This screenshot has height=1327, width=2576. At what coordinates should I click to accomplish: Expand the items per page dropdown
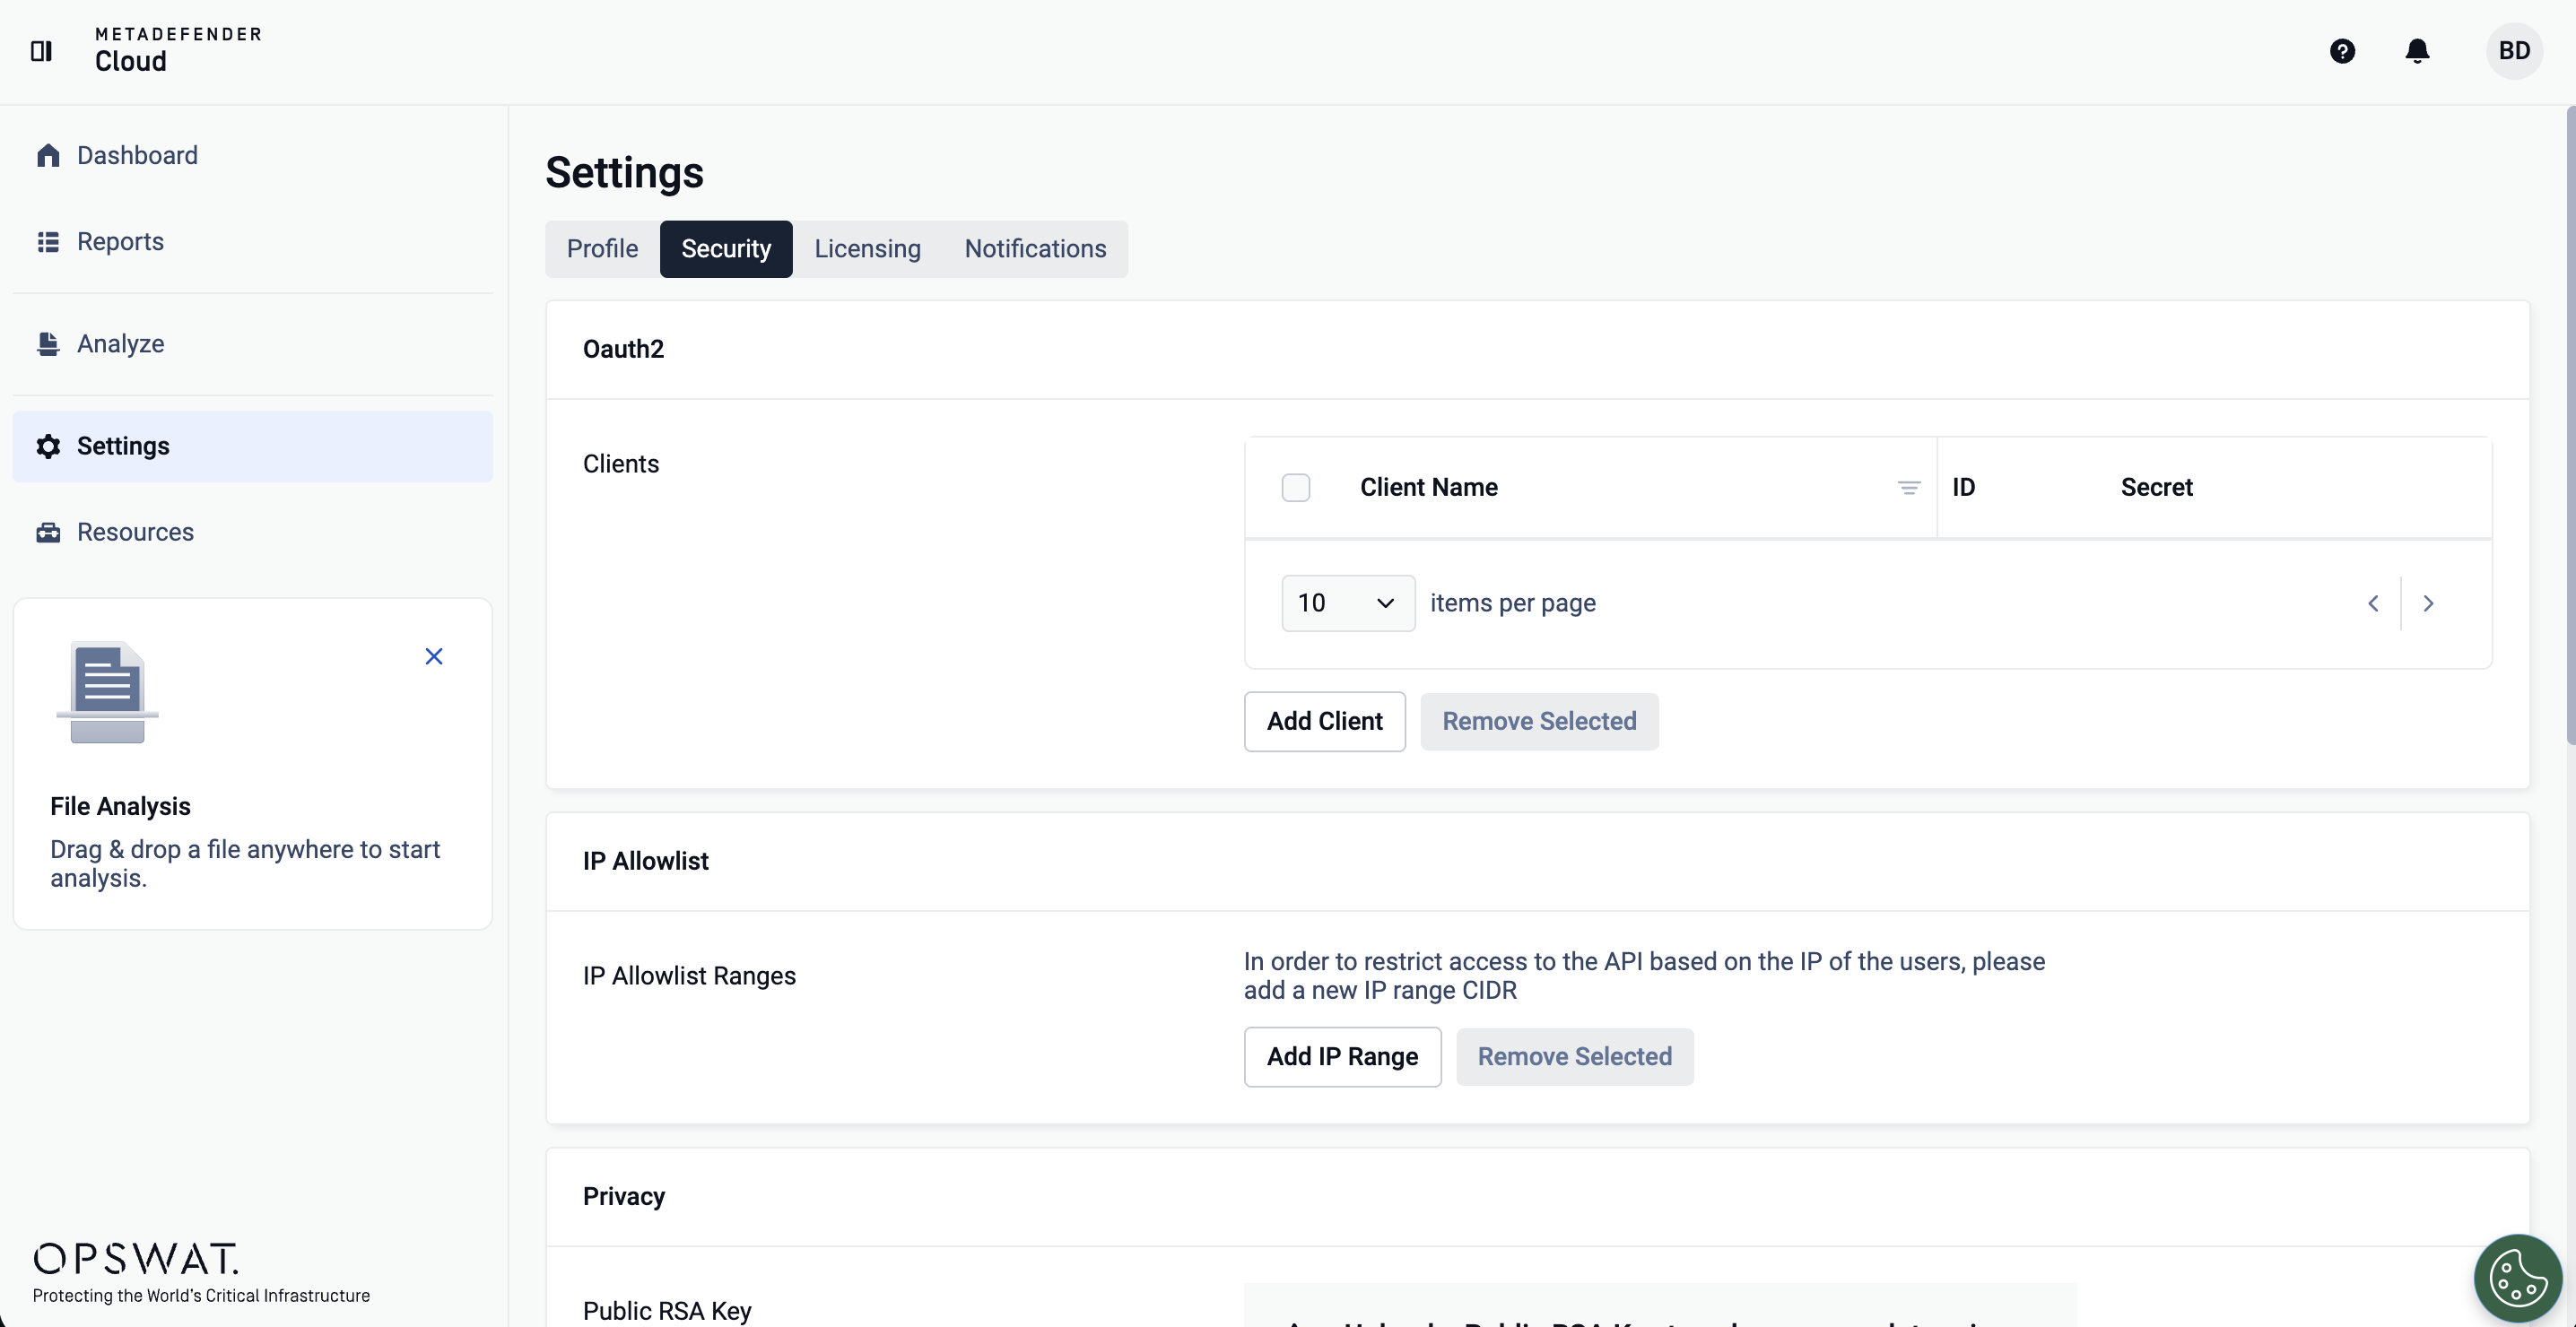[1347, 603]
